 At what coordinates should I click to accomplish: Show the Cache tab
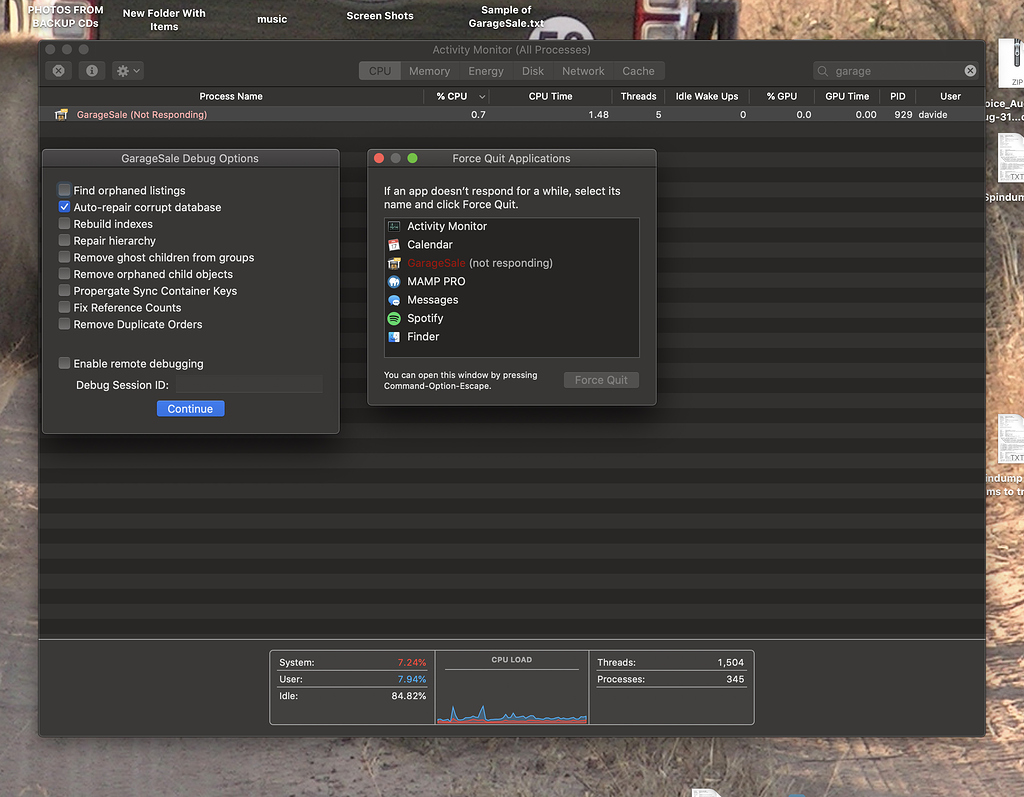(x=638, y=71)
